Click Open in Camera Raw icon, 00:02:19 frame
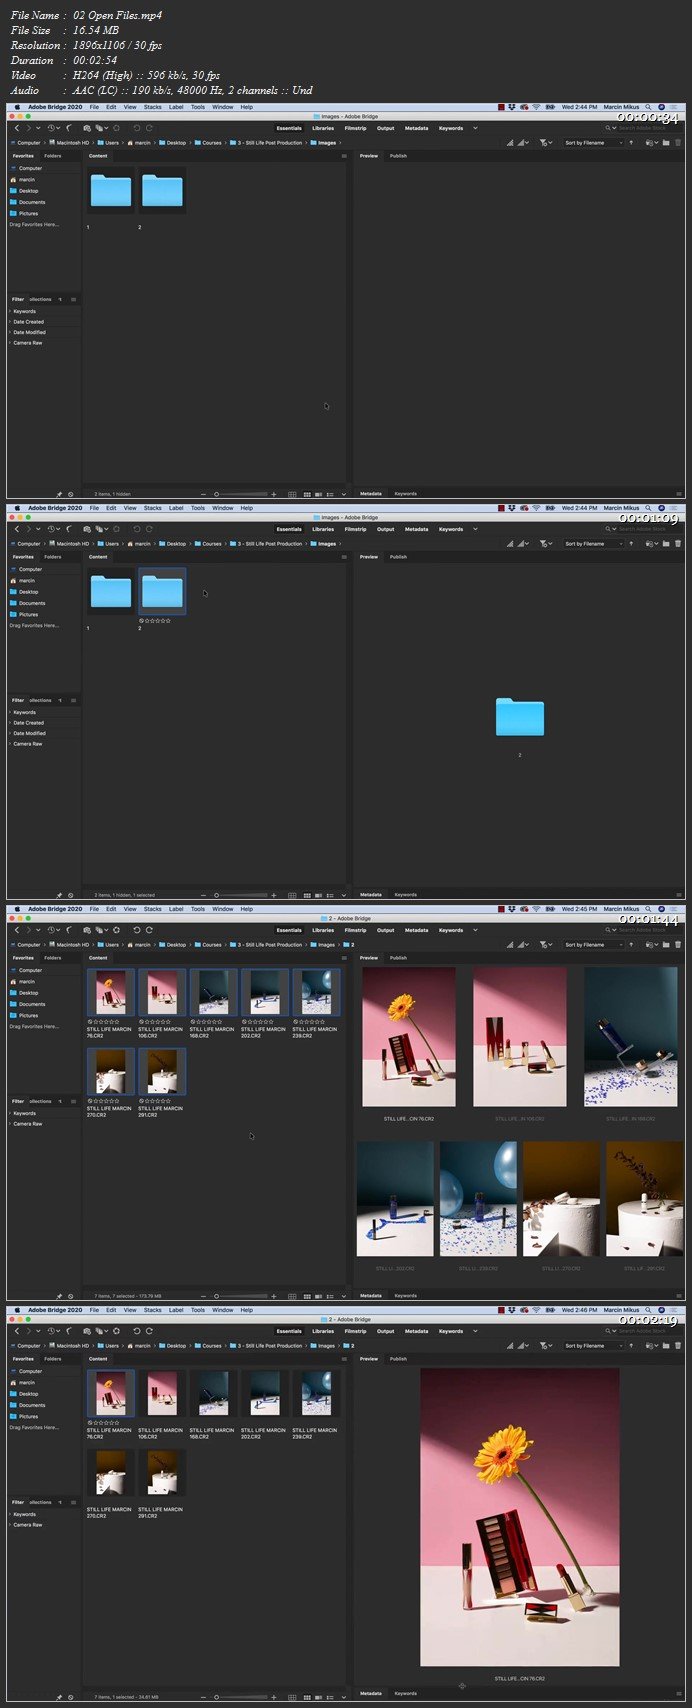Image resolution: width=692 pixels, height=1708 pixels. pyautogui.click(x=116, y=1331)
